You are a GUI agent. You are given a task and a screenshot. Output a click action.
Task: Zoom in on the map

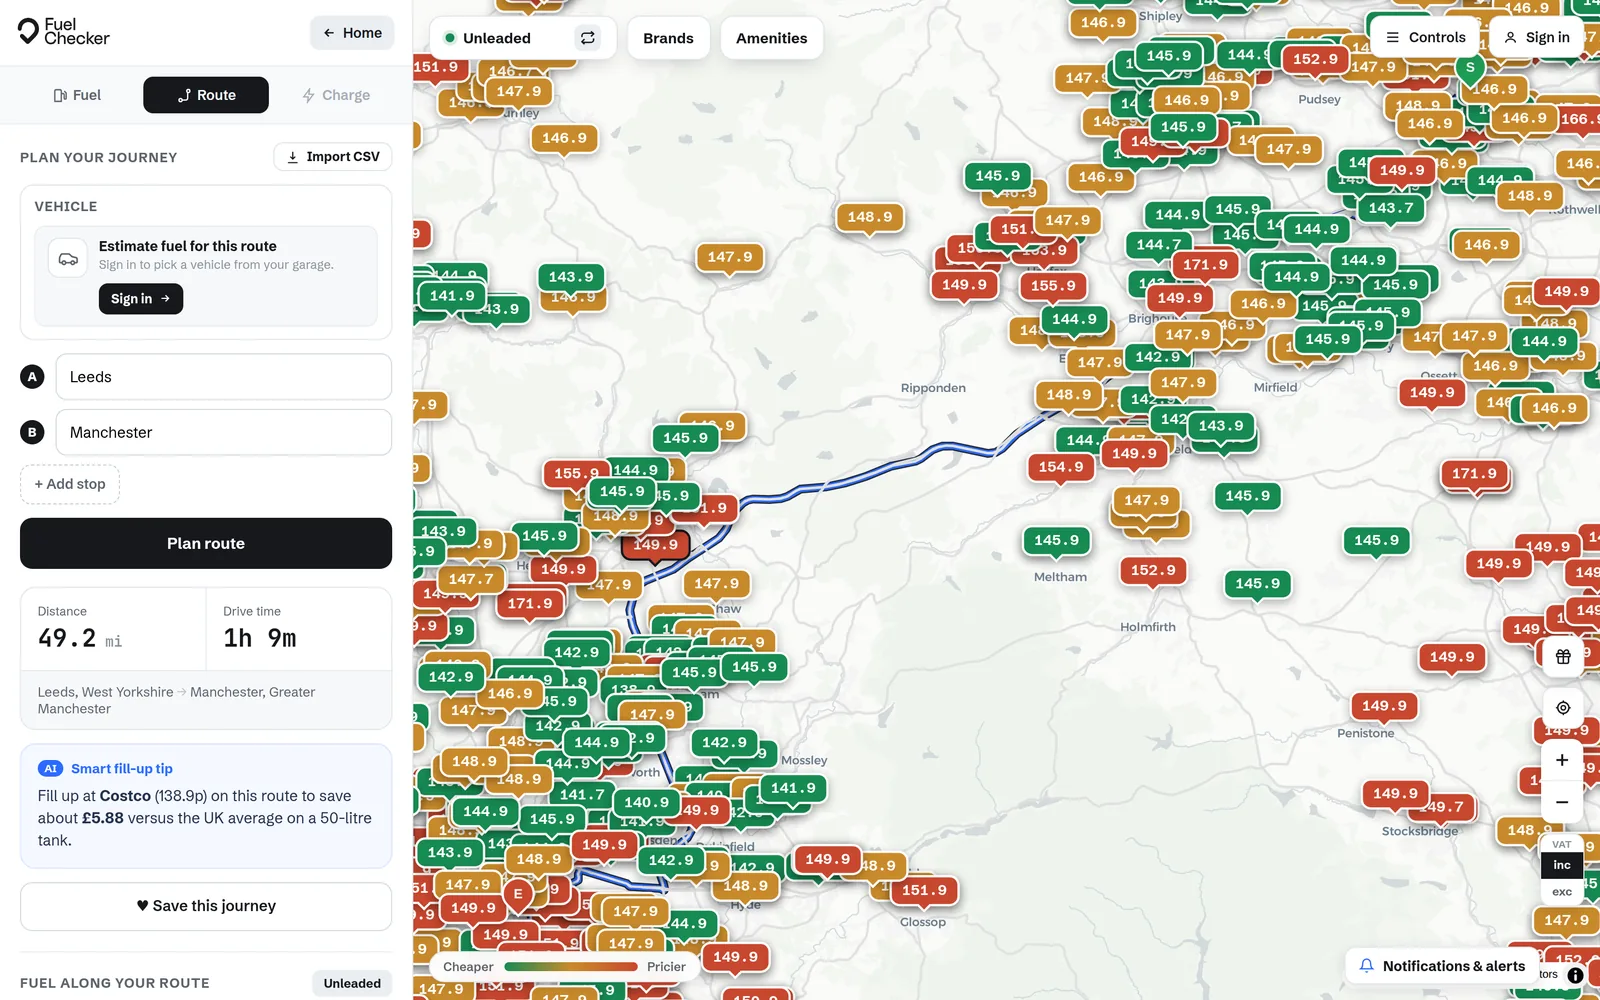(1562, 760)
